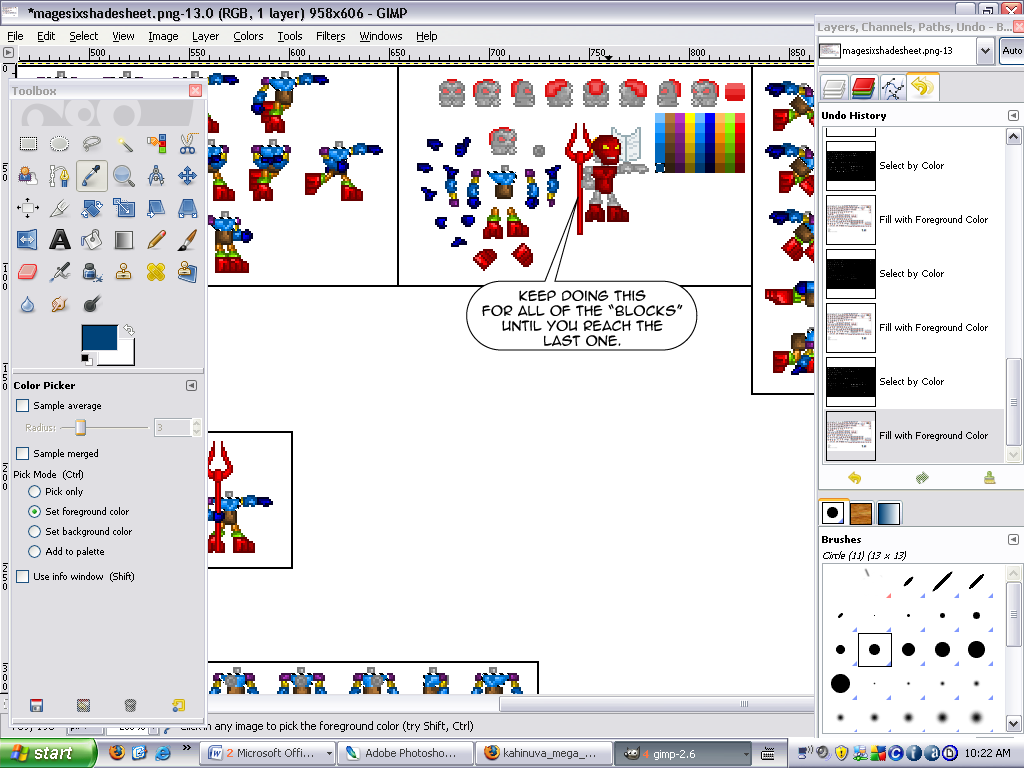Toggle Sample average checkbox

pos(22,406)
